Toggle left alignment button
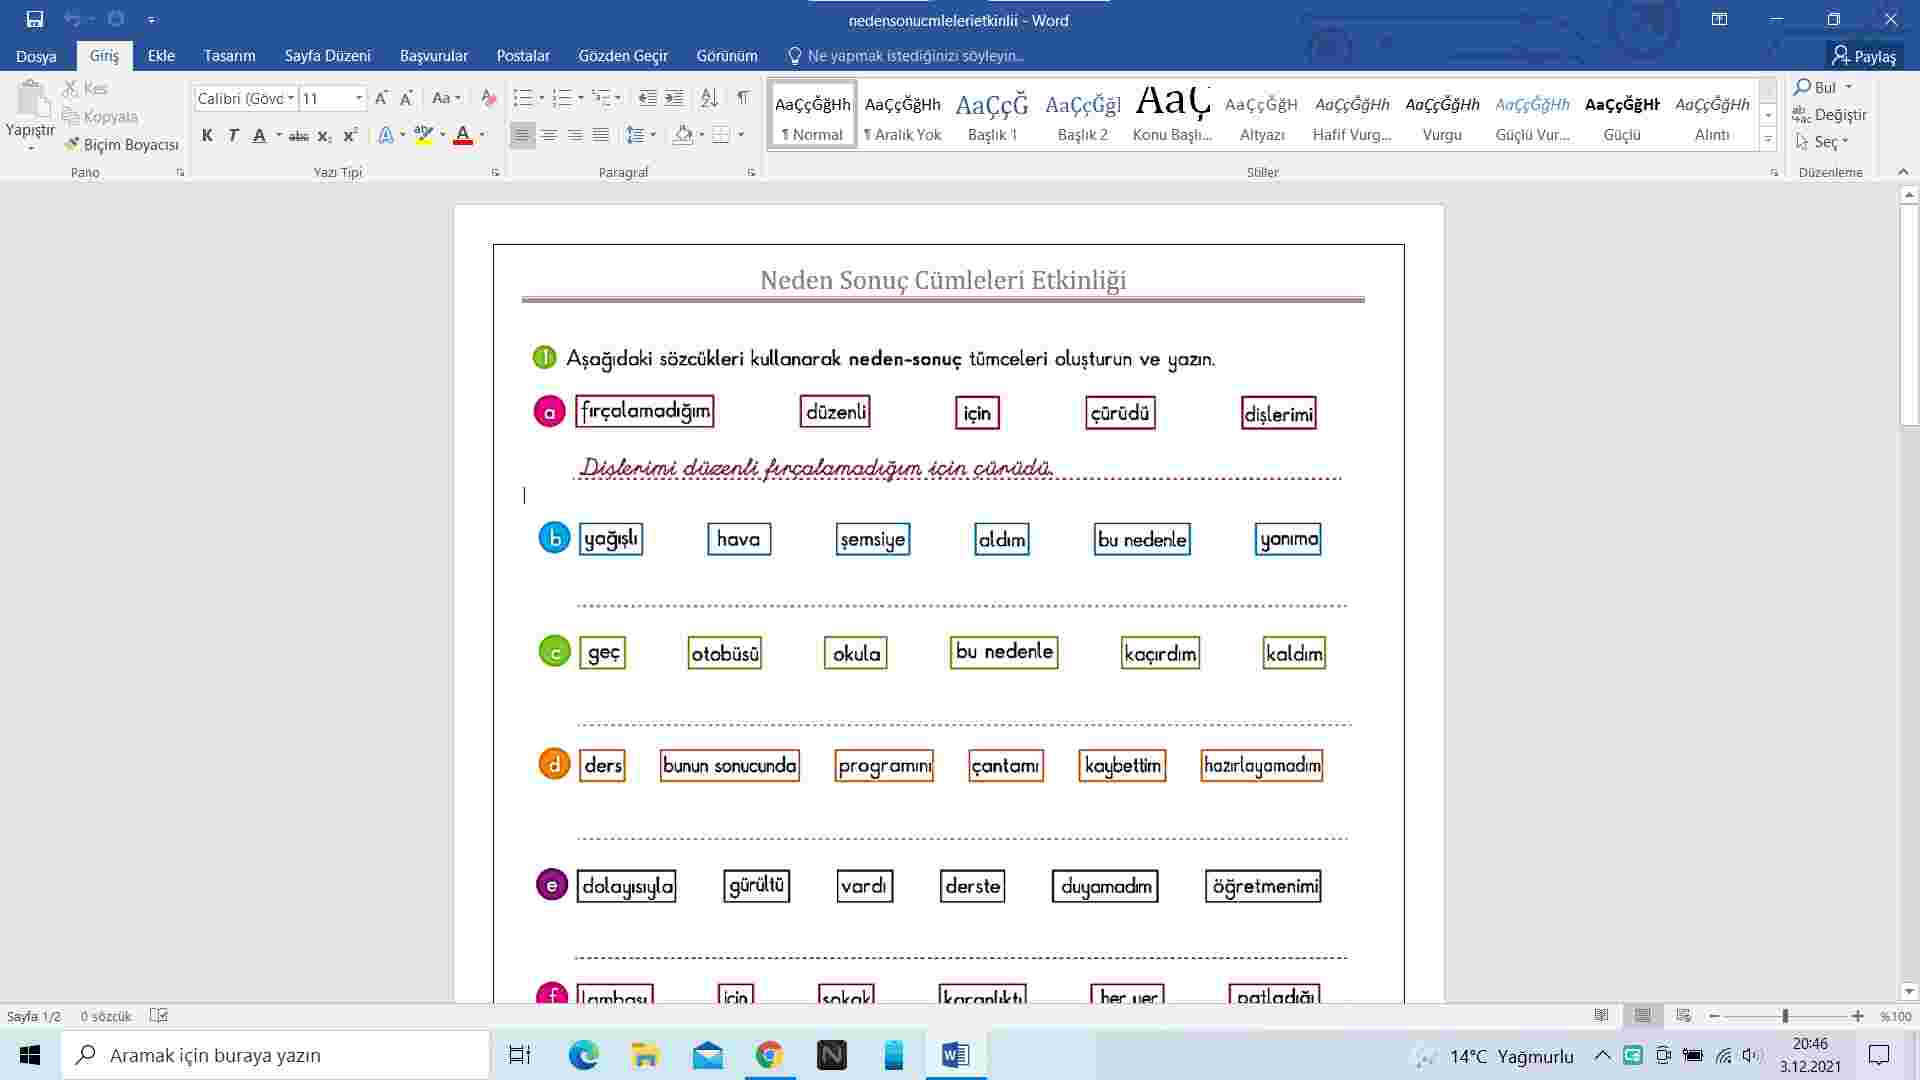1920x1080 pixels. pos(522,135)
